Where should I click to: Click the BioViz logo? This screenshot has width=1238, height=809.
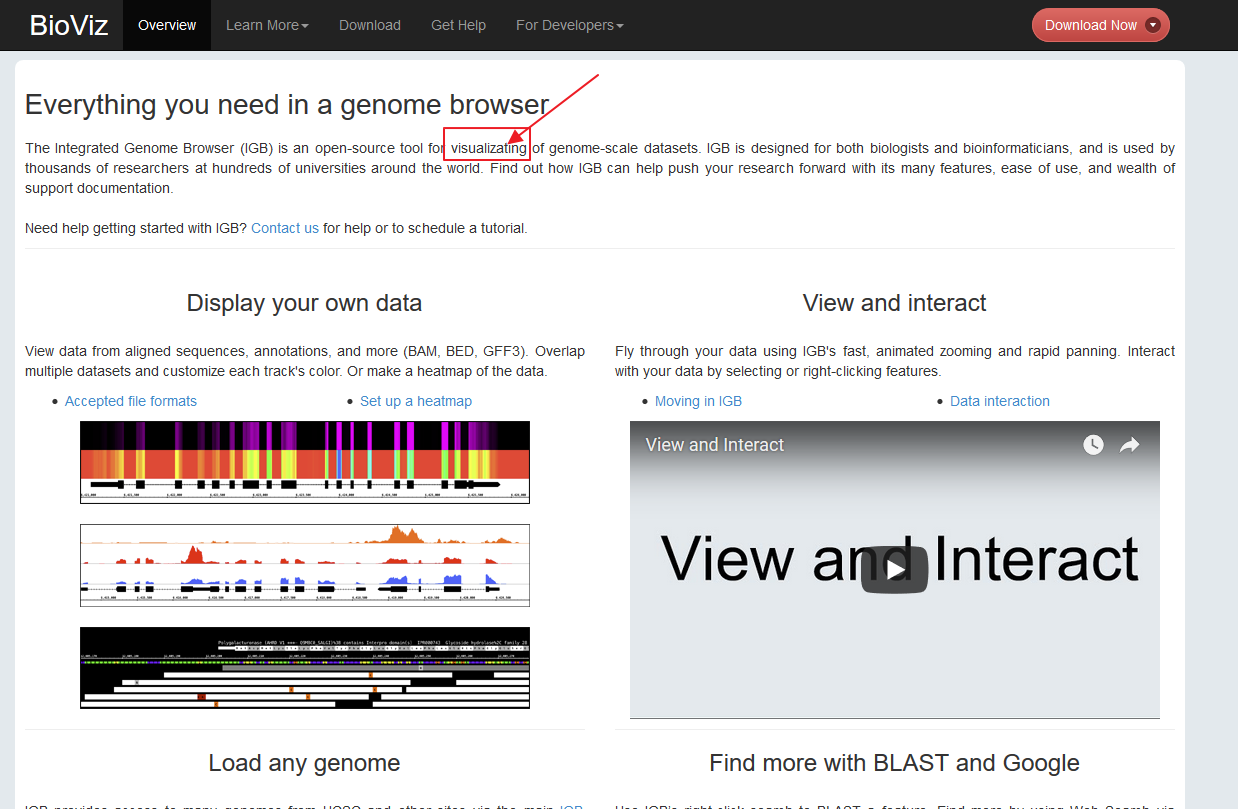point(69,25)
